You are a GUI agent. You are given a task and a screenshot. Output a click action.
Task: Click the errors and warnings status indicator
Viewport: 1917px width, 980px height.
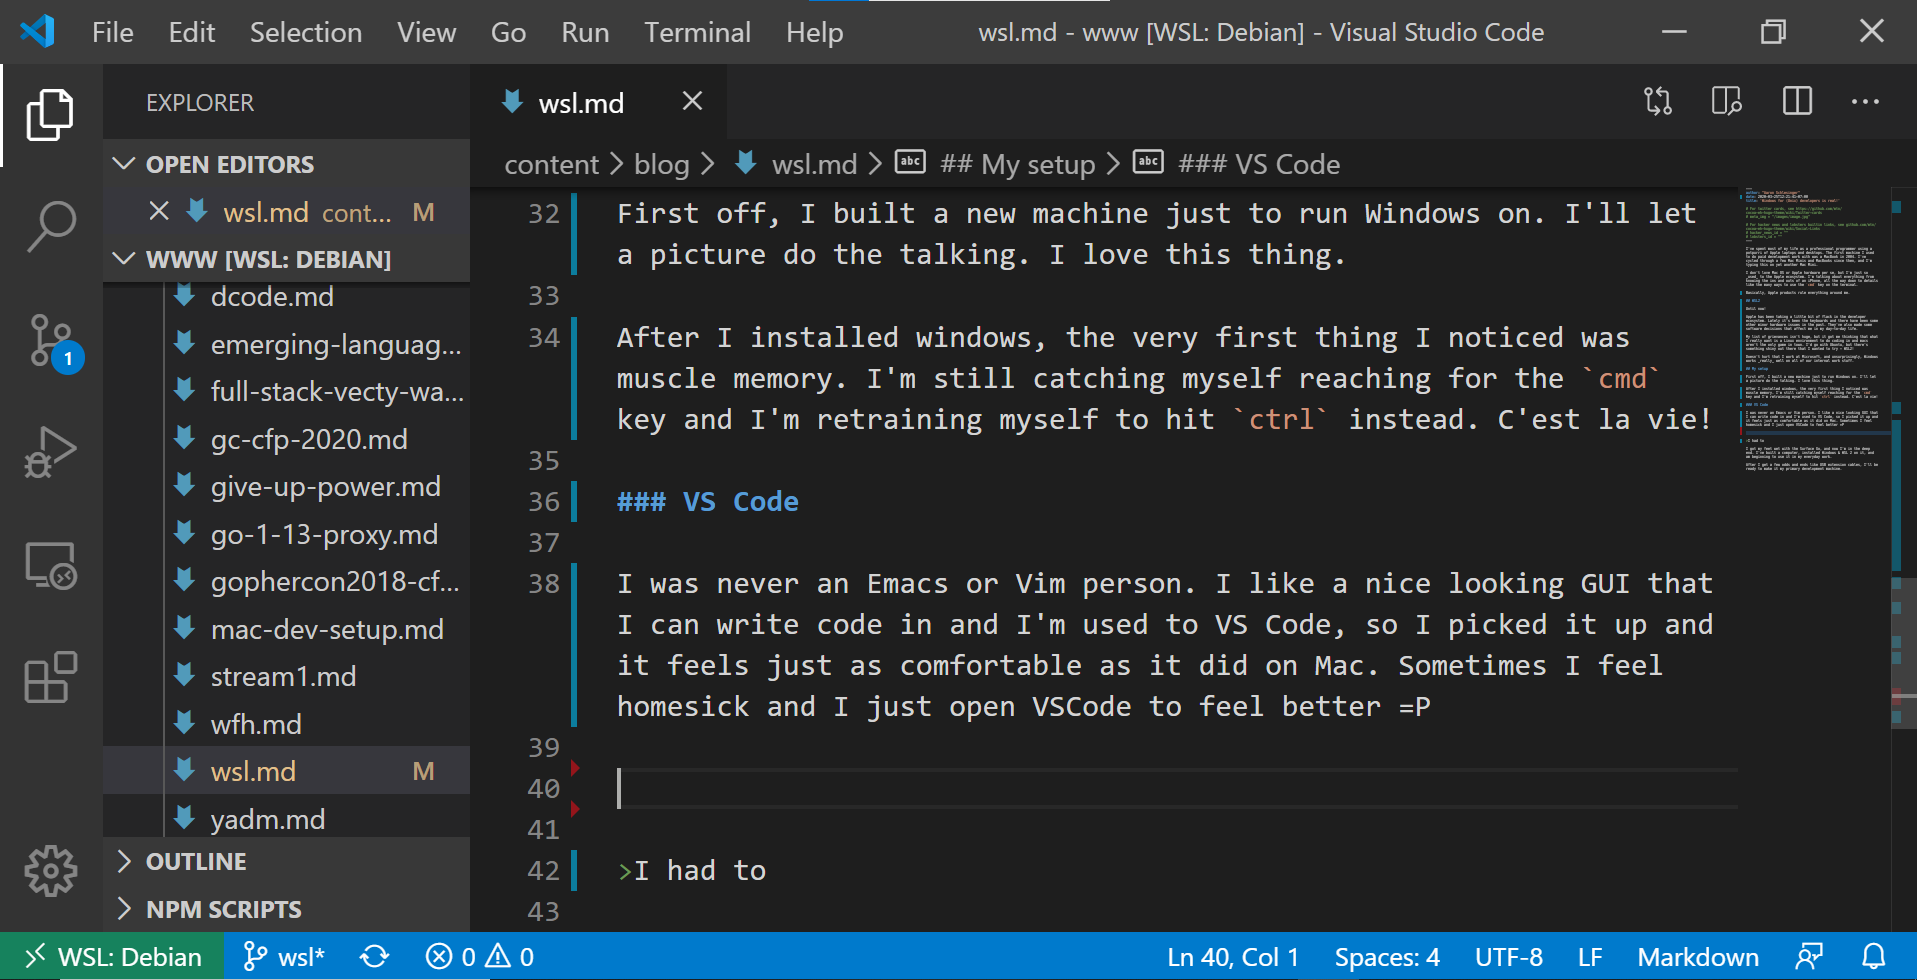pyautogui.click(x=477, y=956)
